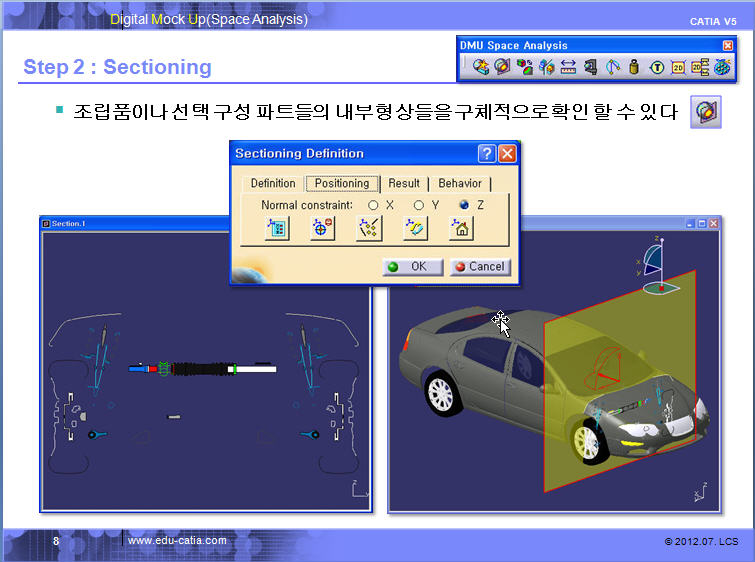This screenshot has height=562, width=755.
Task: Select the Z normal constraint radio button
Action: (464, 204)
